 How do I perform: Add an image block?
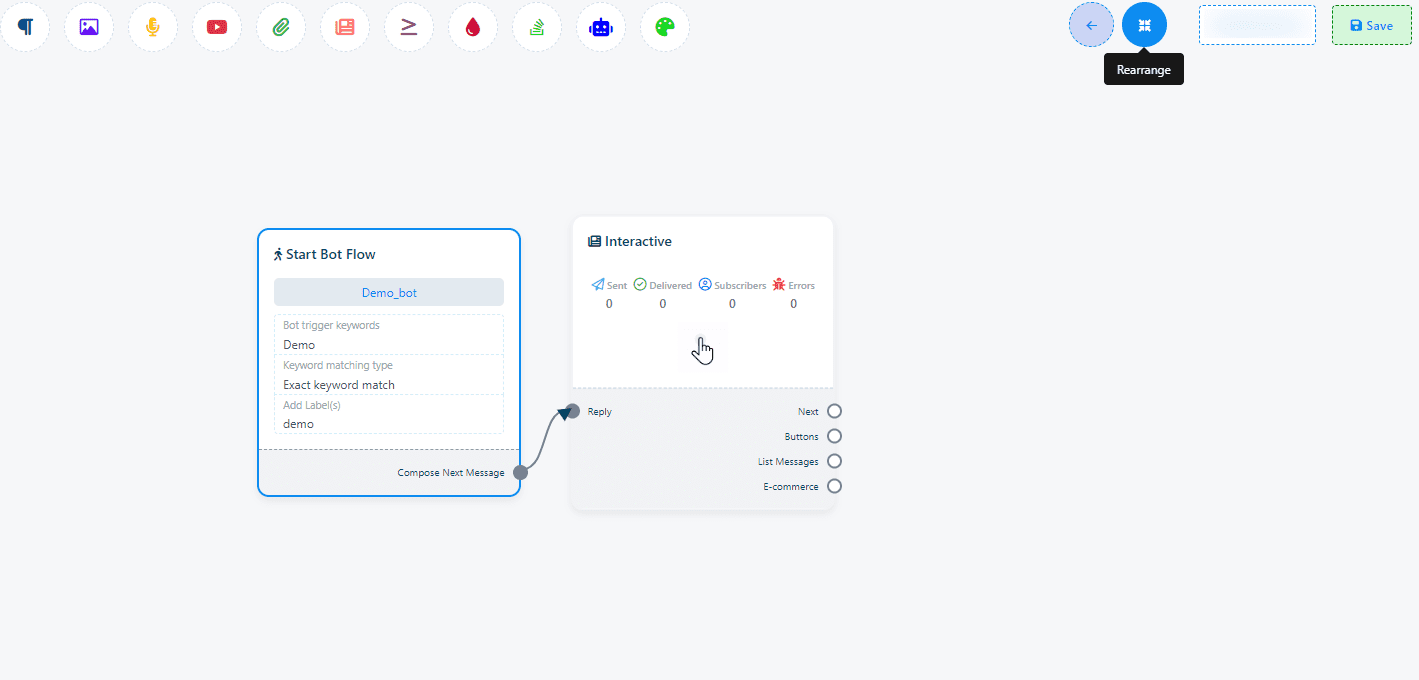(x=89, y=27)
